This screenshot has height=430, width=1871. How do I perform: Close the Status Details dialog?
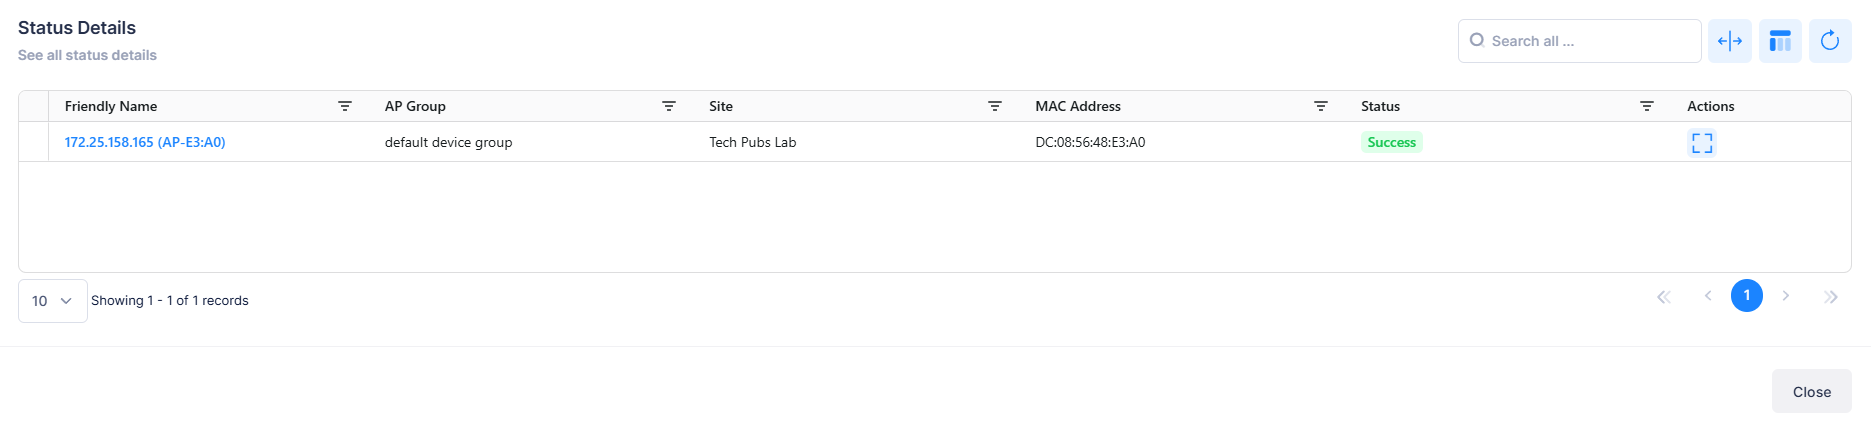(x=1811, y=392)
